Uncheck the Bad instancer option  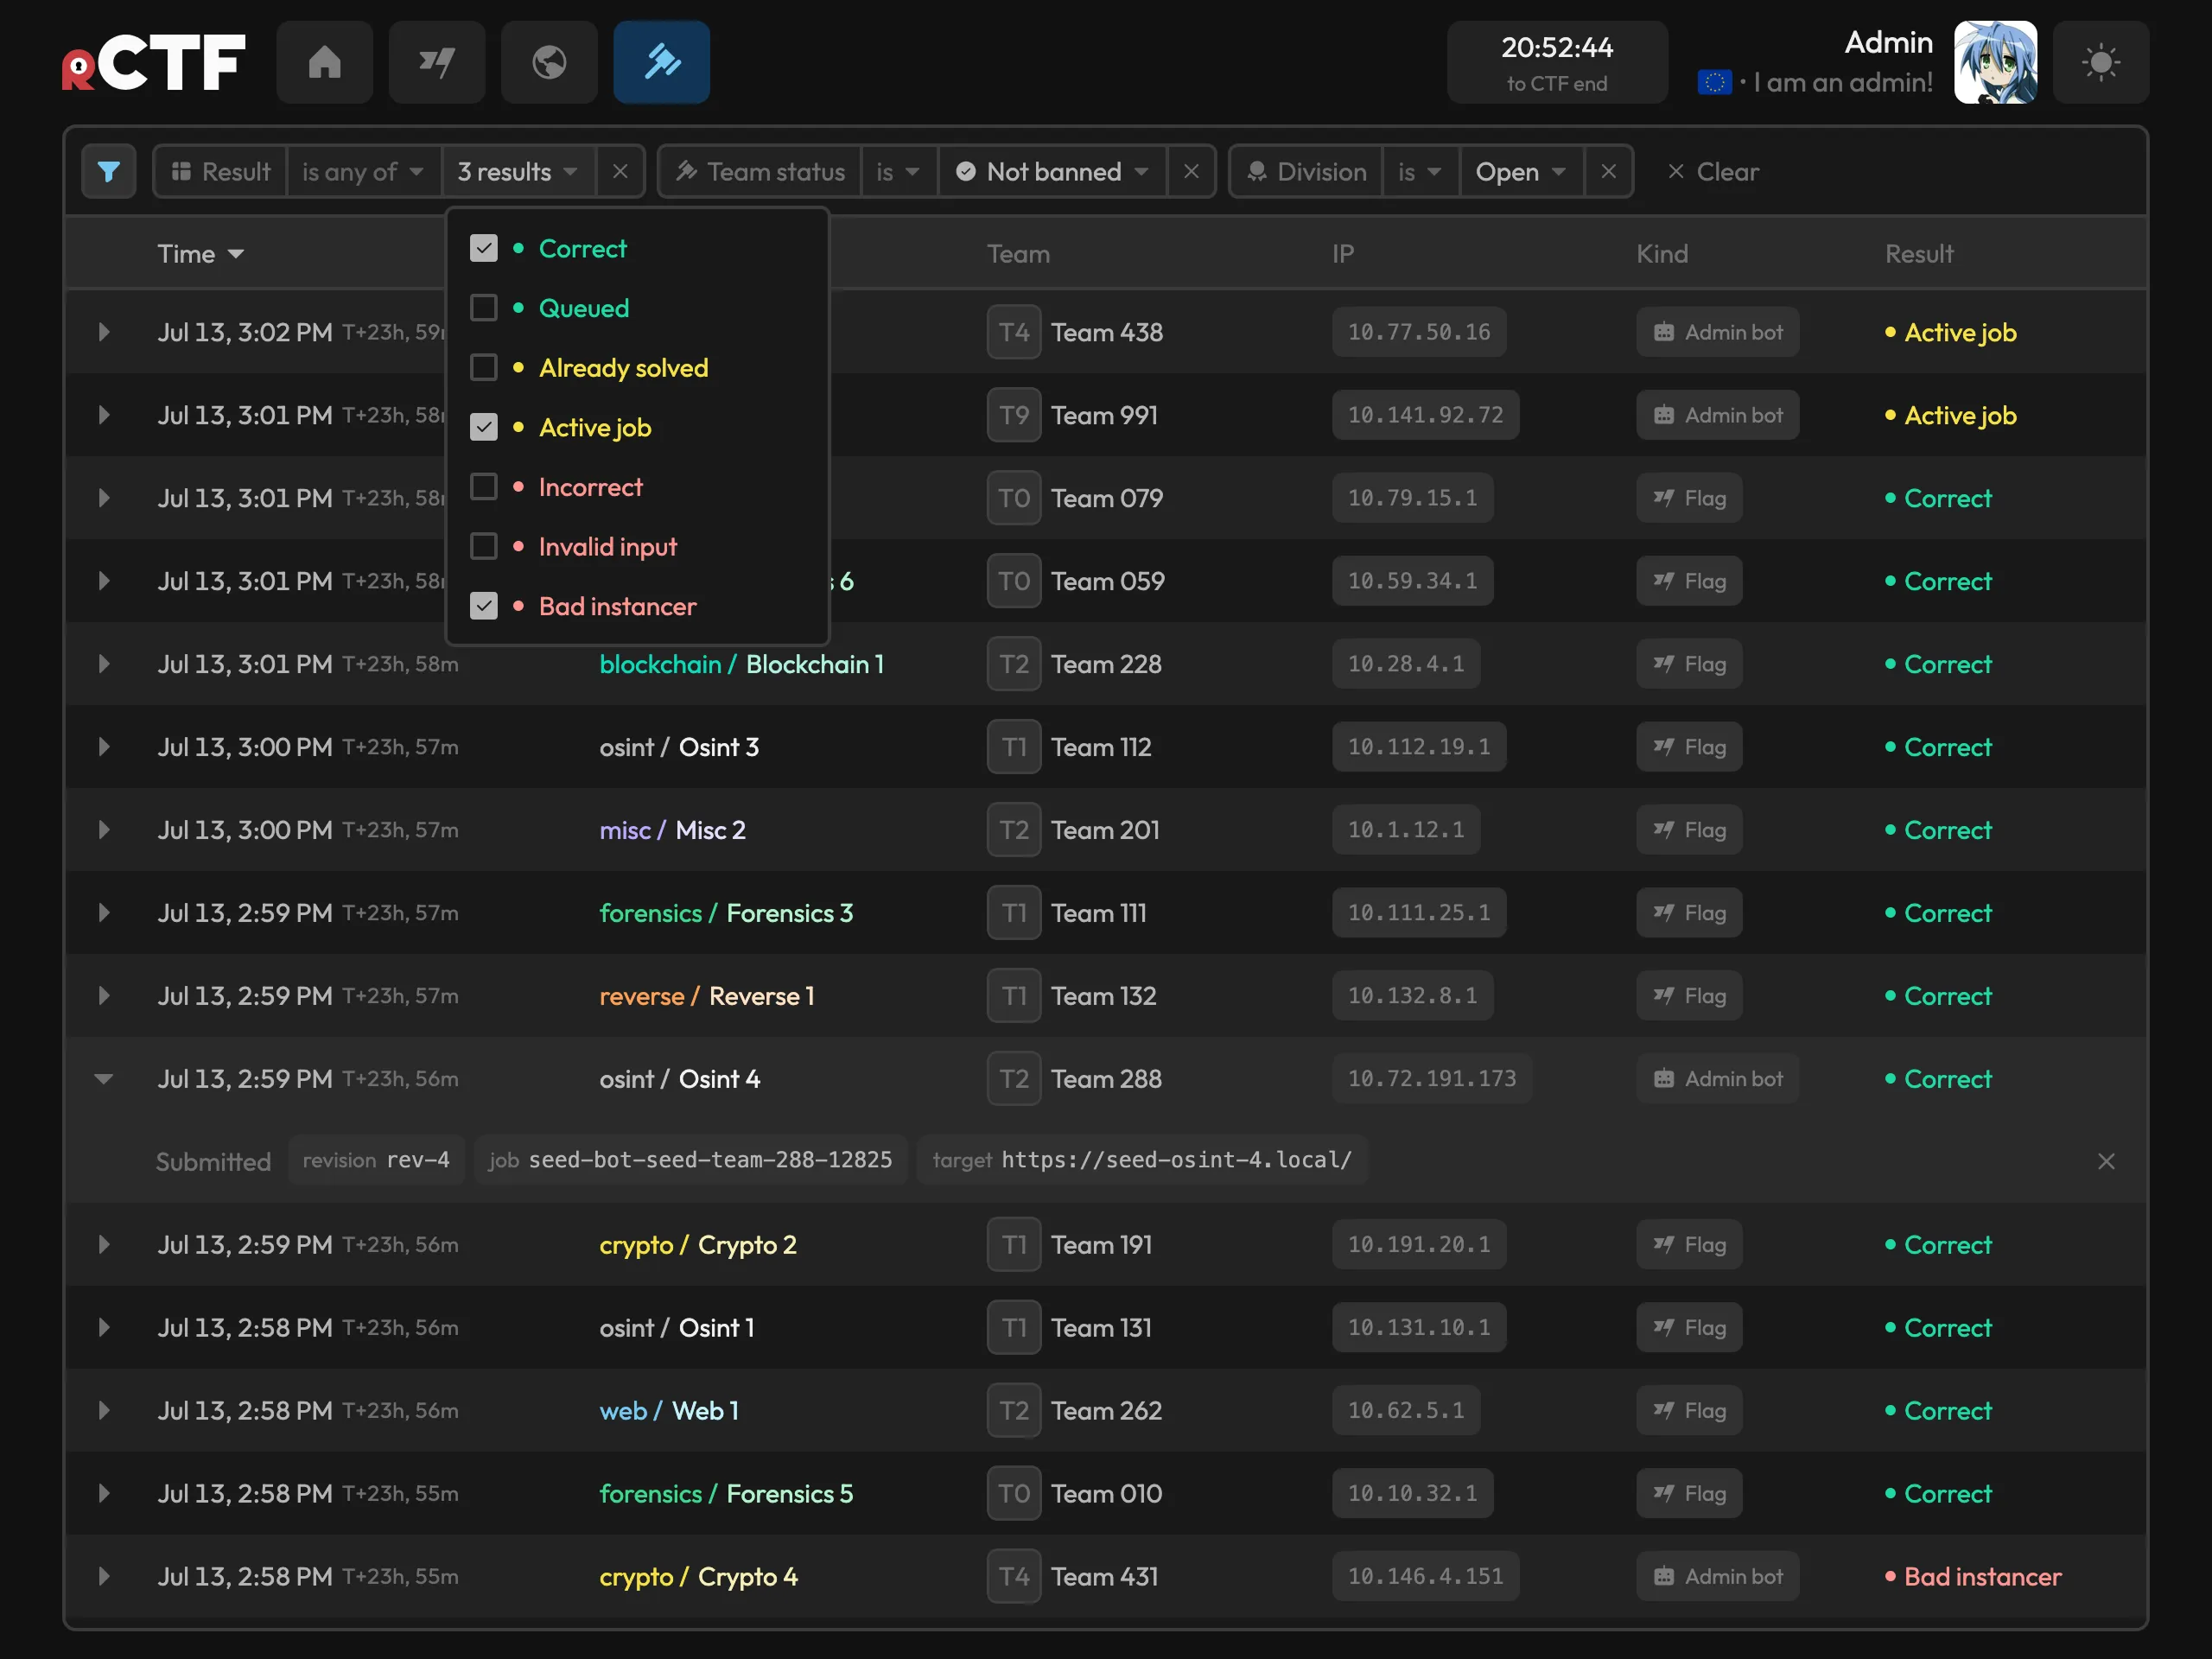pos(483,606)
